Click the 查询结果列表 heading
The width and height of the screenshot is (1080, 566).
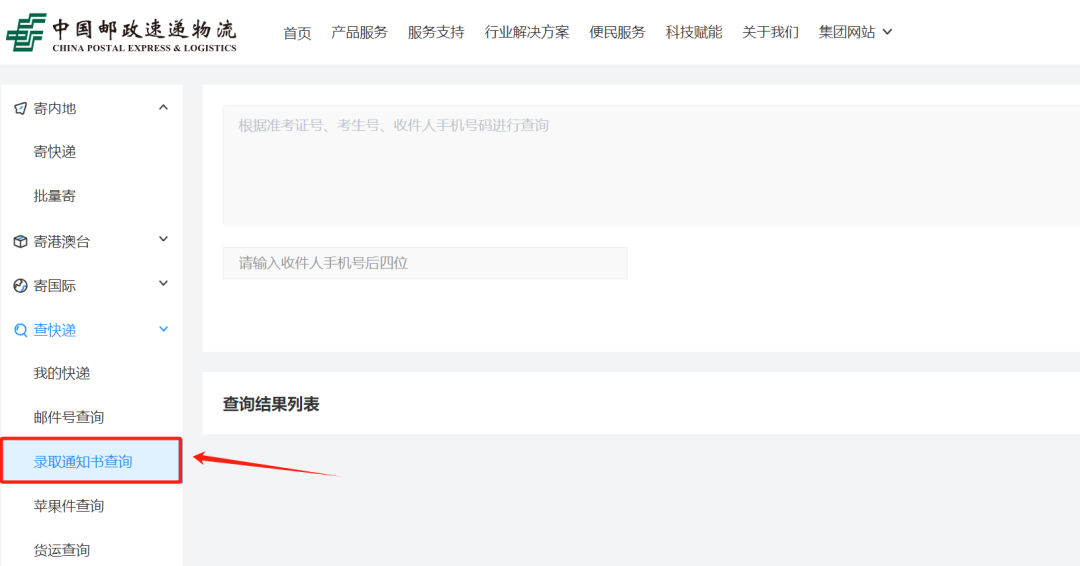pyautogui.click(x=271, y=404)
